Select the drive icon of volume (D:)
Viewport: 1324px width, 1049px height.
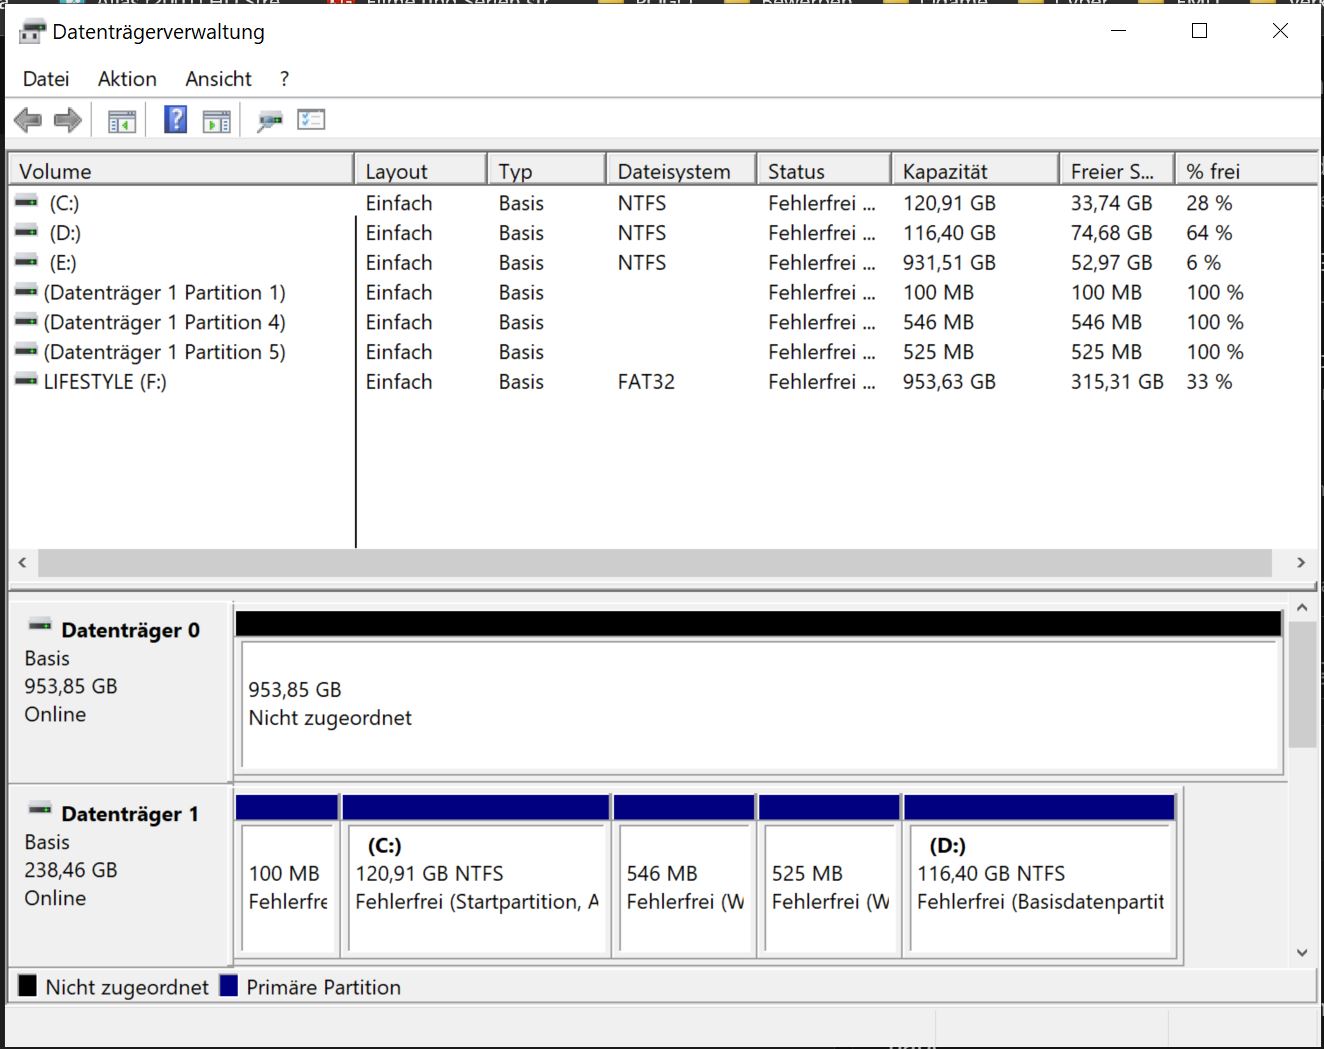(27, 232)
